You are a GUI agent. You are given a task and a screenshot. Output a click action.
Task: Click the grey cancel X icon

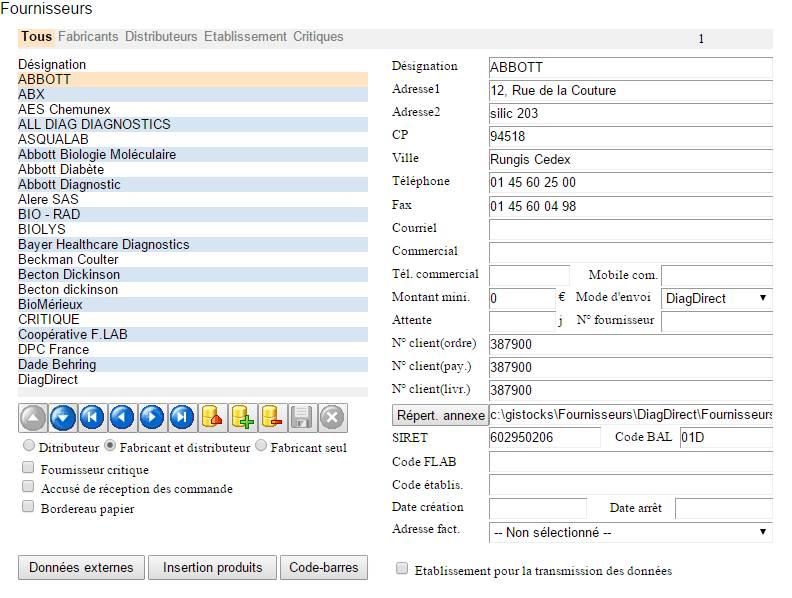(x=332, y=418)
